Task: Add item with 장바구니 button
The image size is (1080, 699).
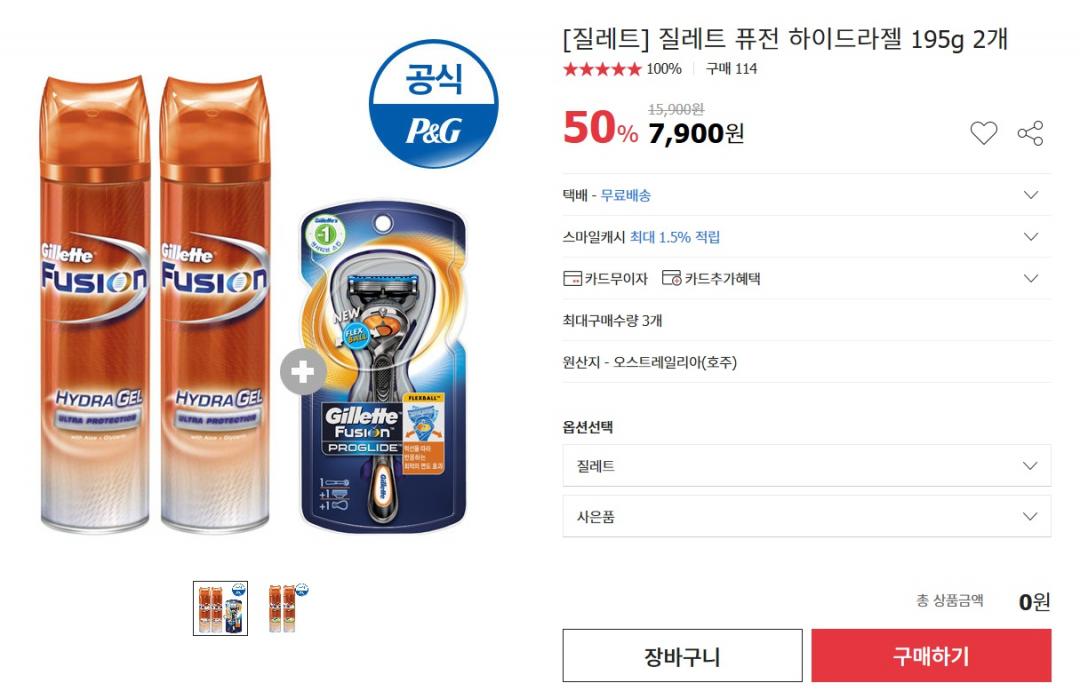Action: click(682, 656)
